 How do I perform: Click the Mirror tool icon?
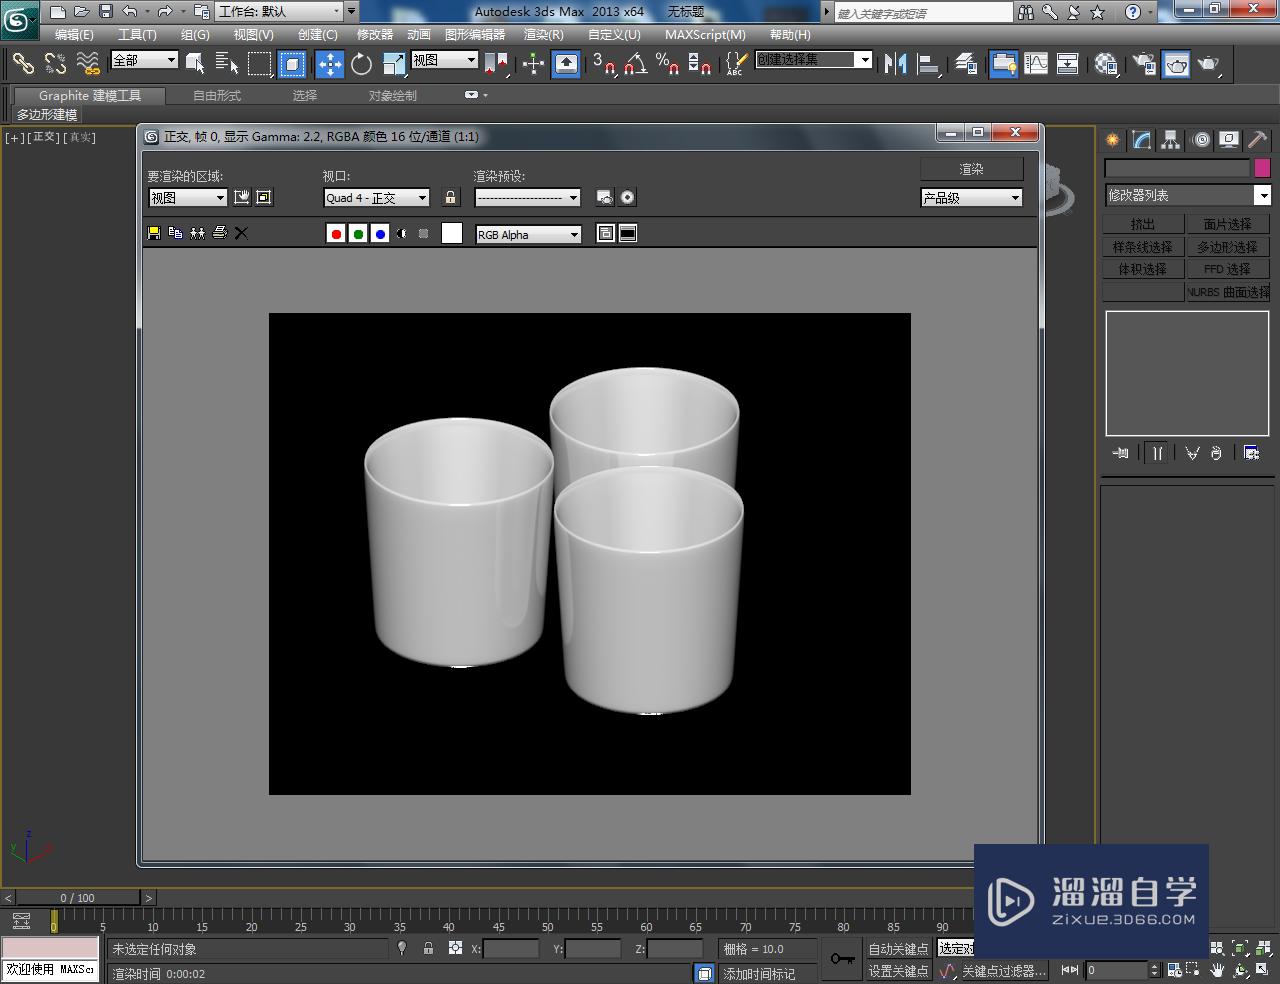(896, 64)
